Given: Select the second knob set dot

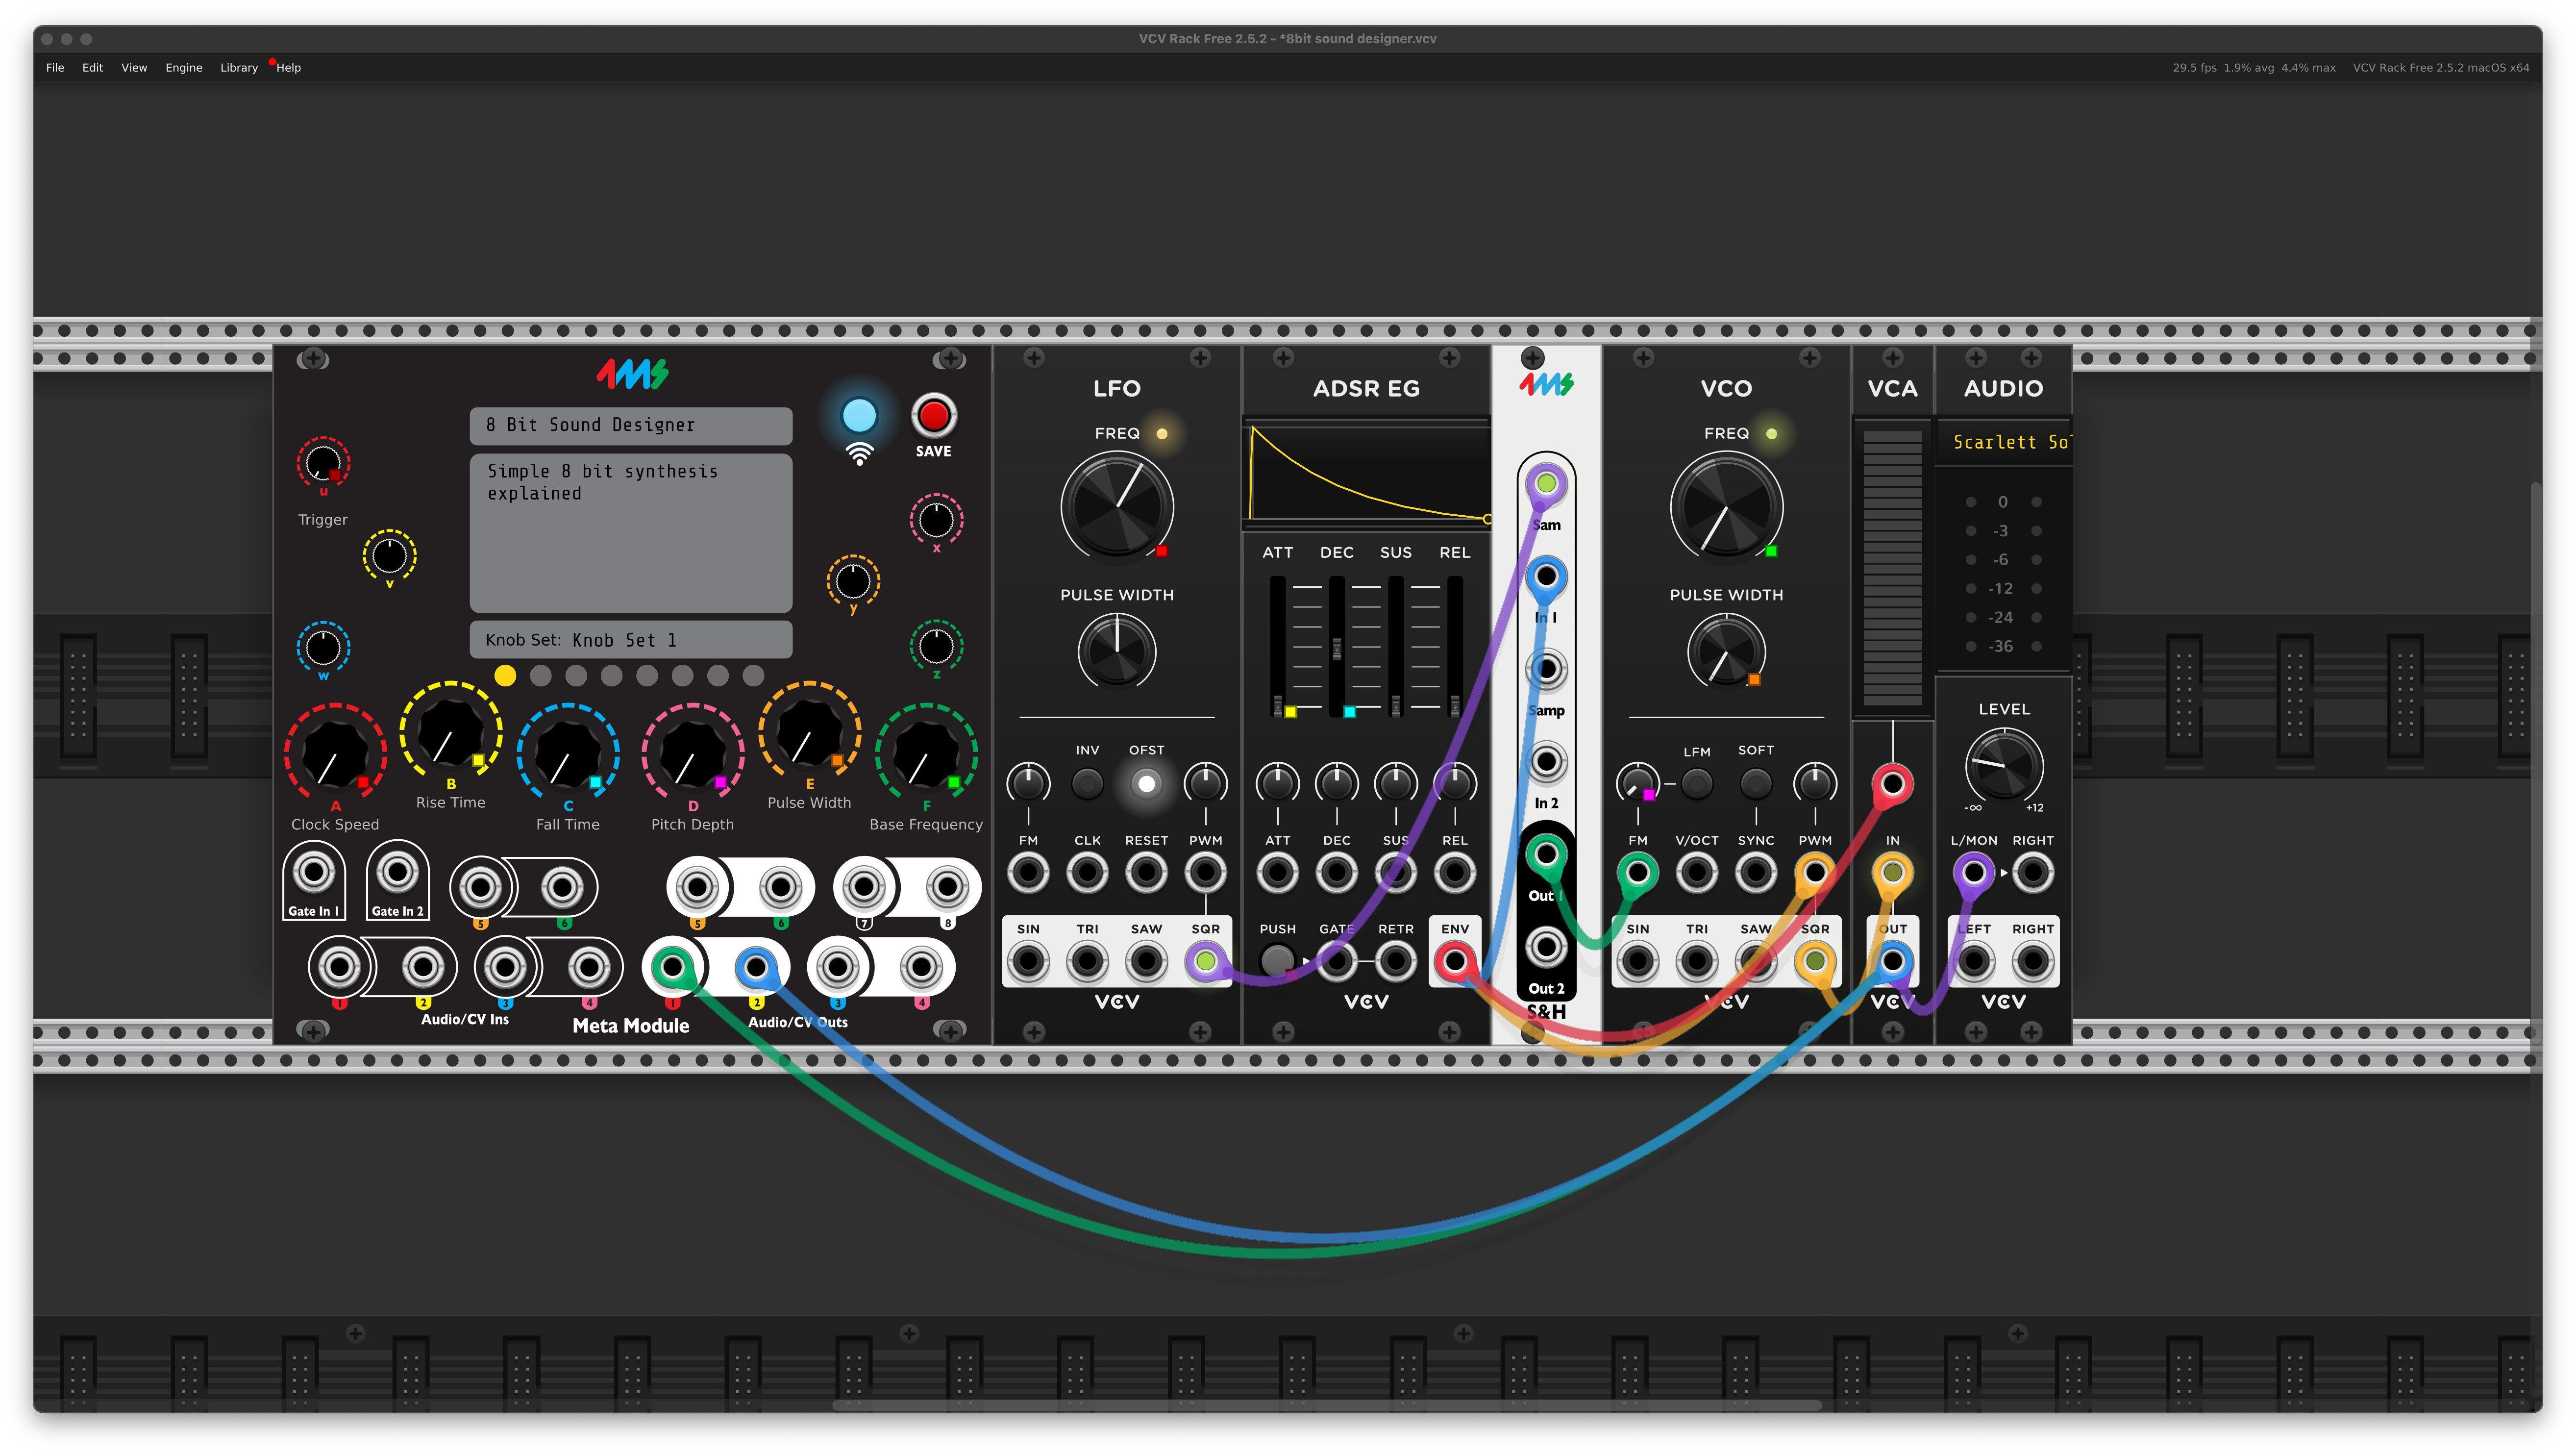Looking at the screenshot, I should point(541,676).
